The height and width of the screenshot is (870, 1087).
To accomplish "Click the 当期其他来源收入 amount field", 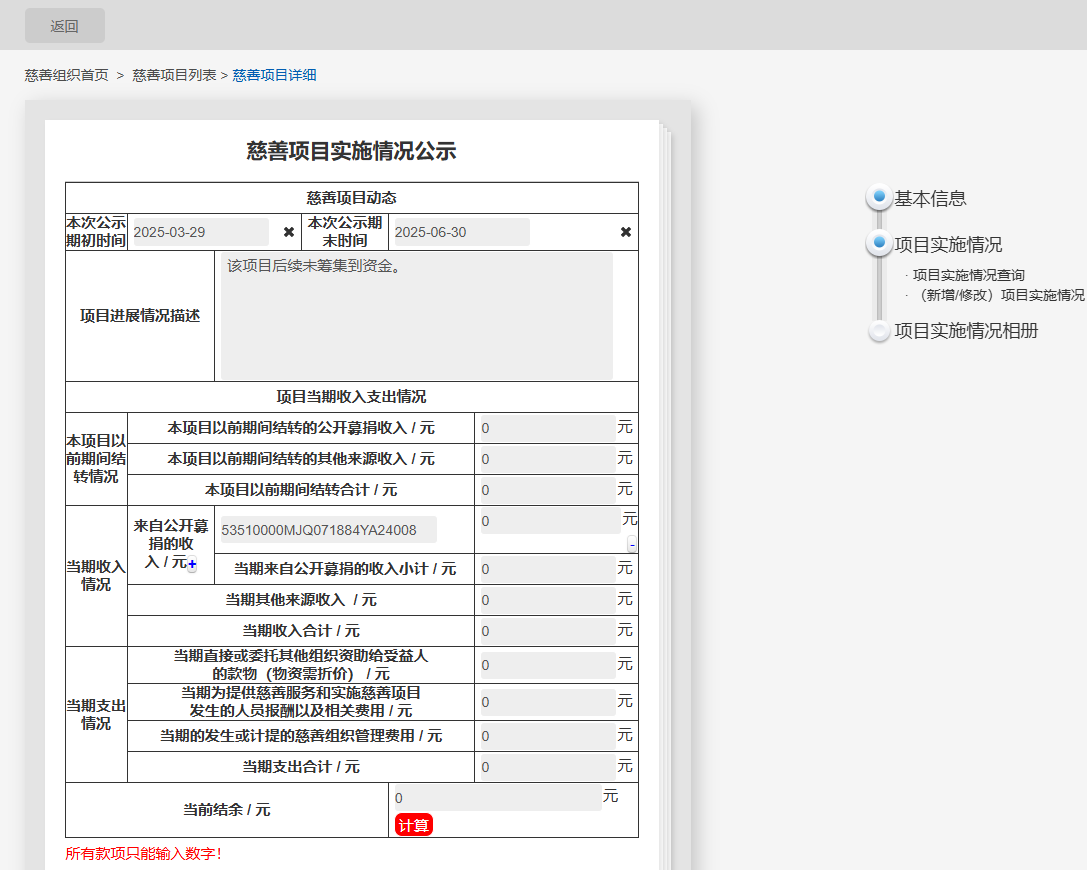I will pyautogui.click(x=548, y=600).
